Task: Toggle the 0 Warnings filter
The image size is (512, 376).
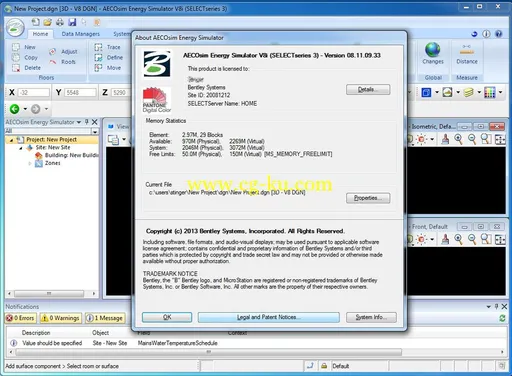Action: click(x=60, y=318)
